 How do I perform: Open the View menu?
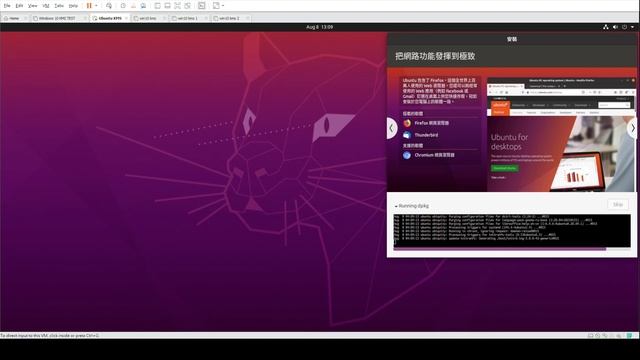pos(33,6)
